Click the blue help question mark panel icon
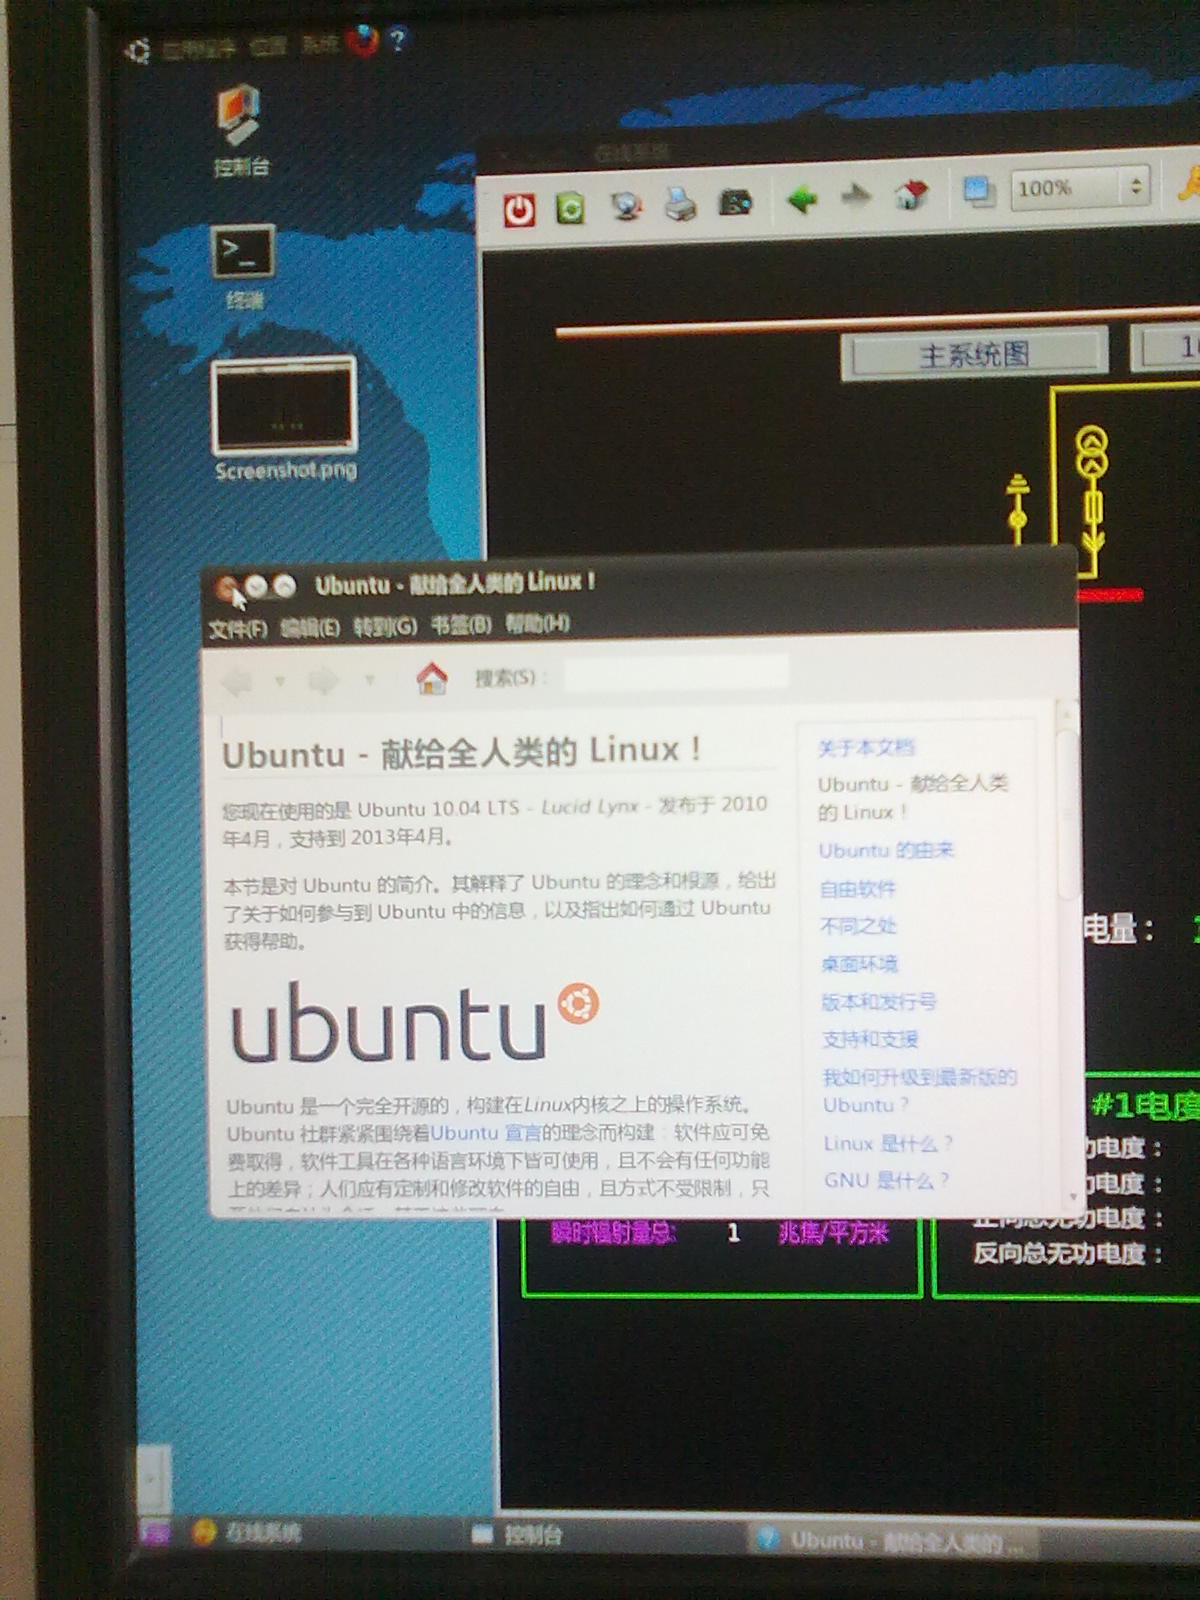Screen dimensions: 1200x1600 (398, 39)
